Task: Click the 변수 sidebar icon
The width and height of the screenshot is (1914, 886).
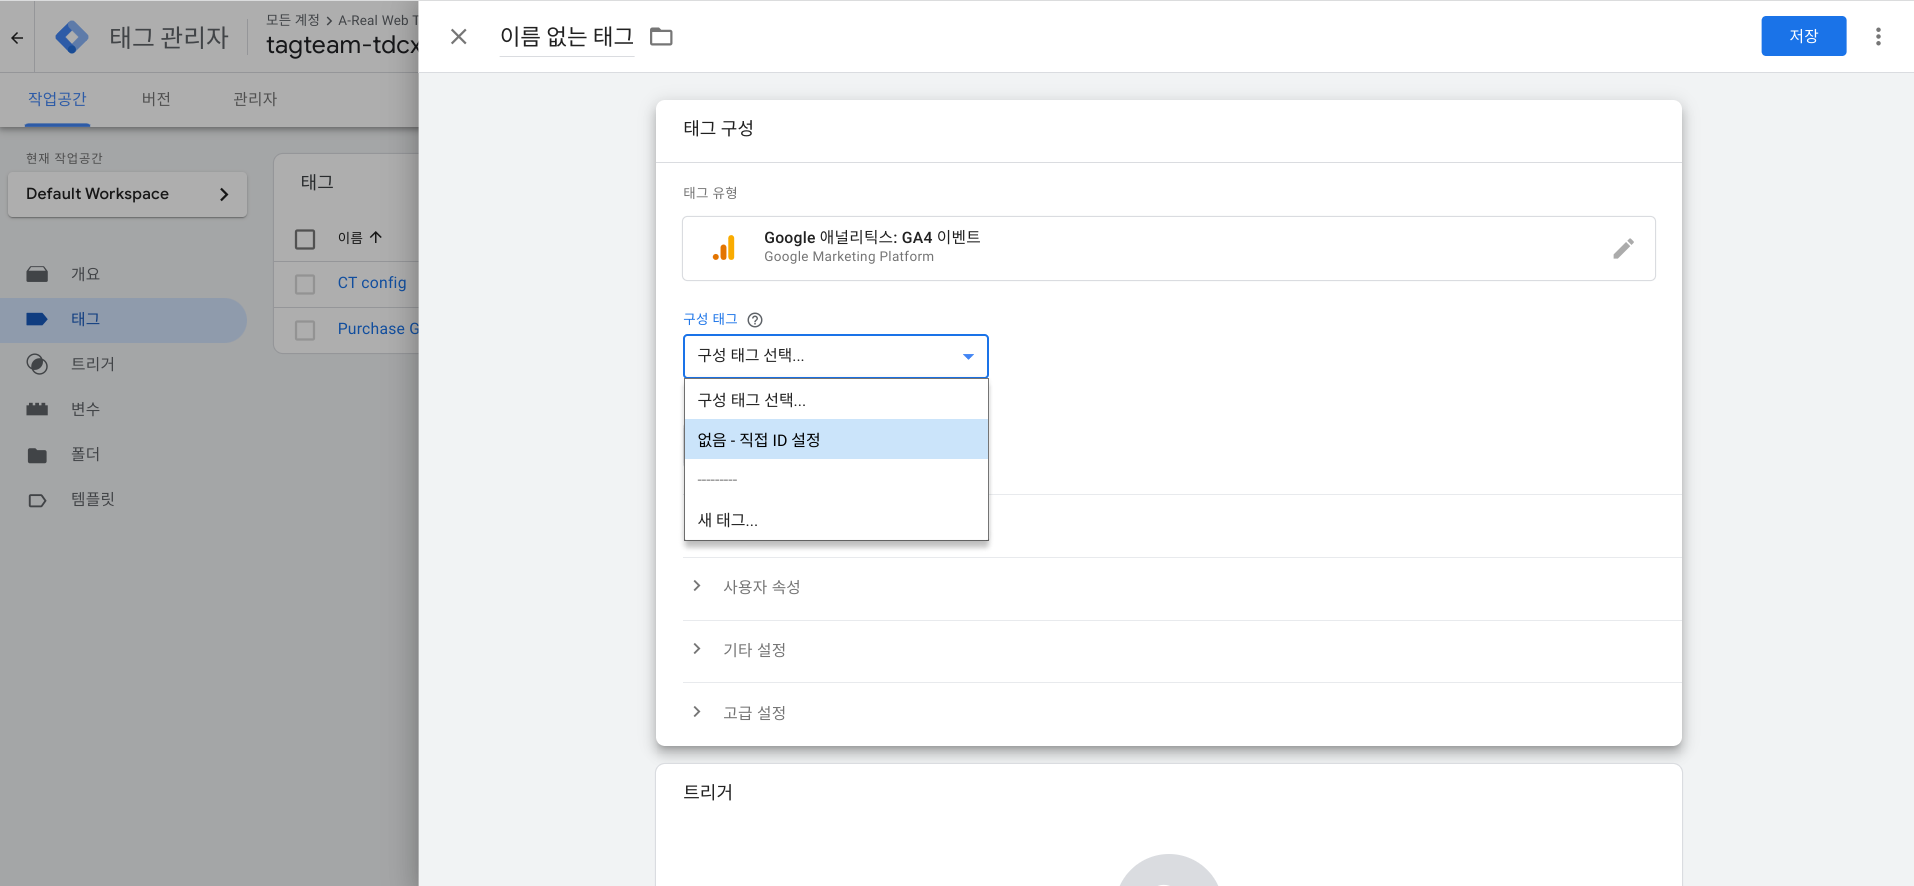Action: 37,409
